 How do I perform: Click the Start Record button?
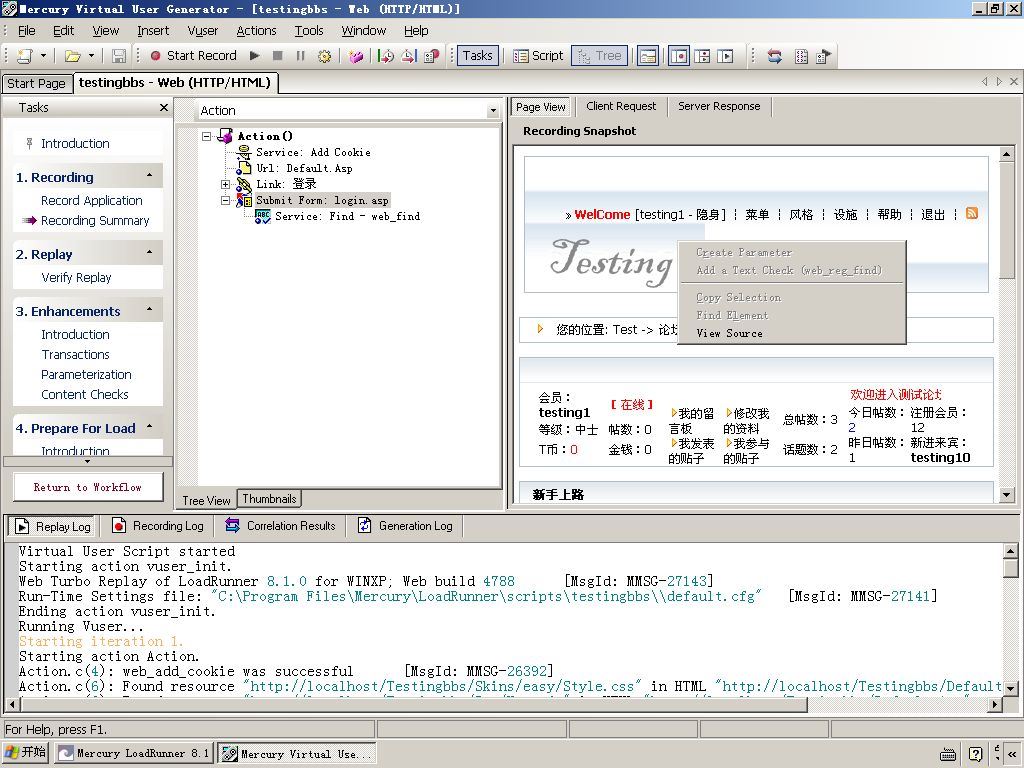pos(193,56)
